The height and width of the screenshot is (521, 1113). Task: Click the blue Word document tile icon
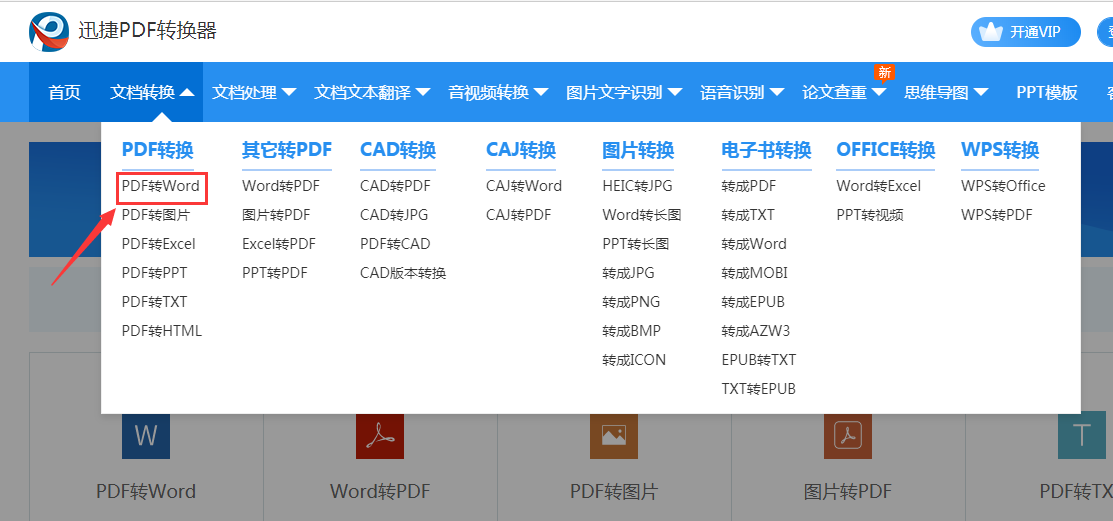point(146,436)
